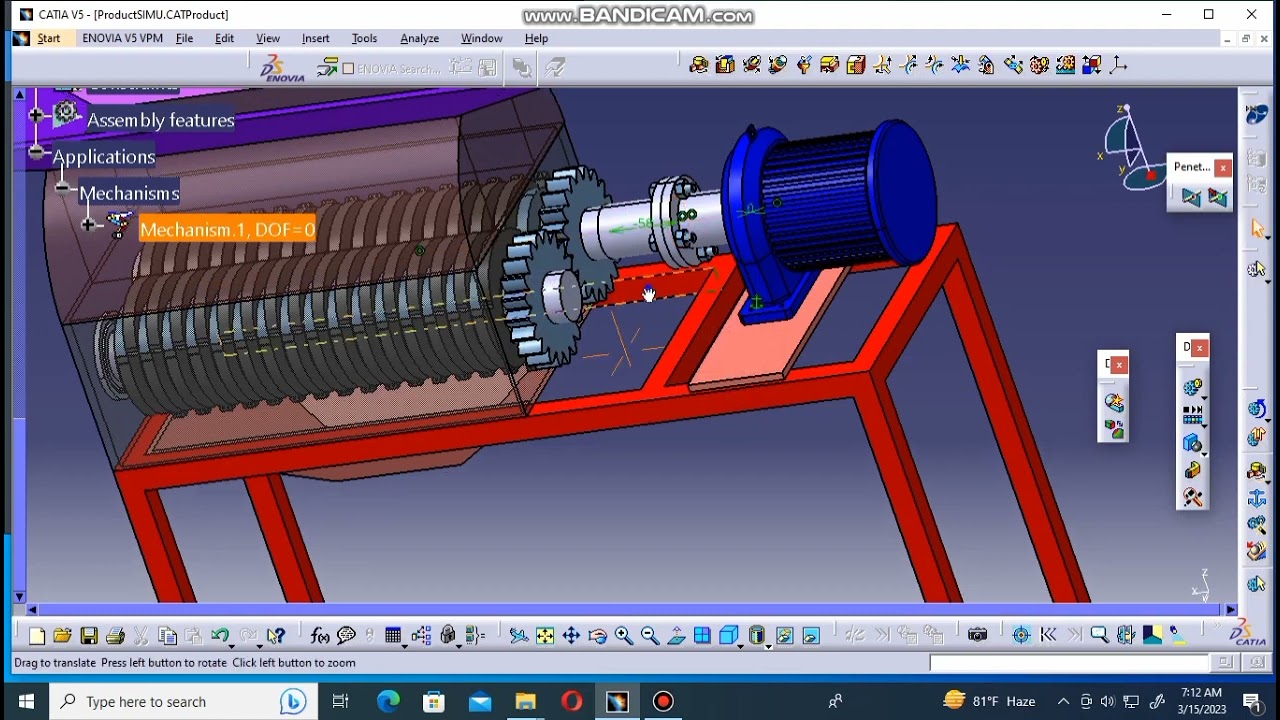The height and width of the screenshot is (720, 1280).
Task: Close the Penet... floating toolbar
Action: coord(1223,168)
